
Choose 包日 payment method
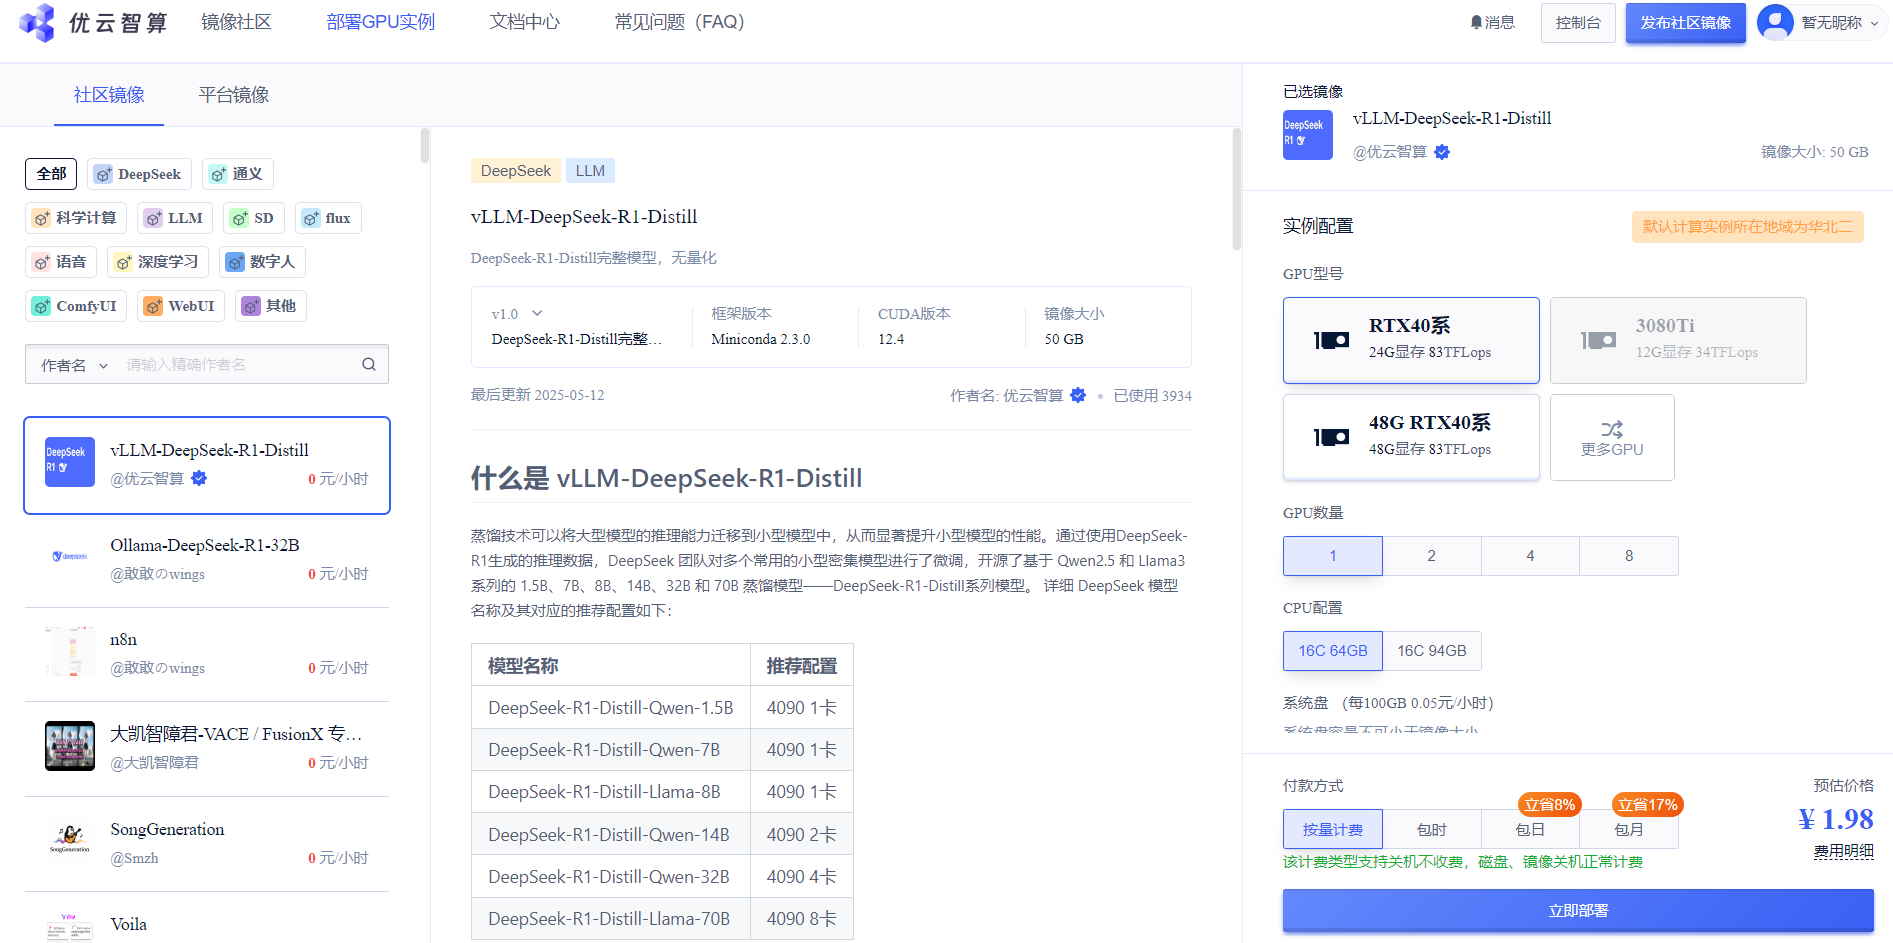(1530, 829)
